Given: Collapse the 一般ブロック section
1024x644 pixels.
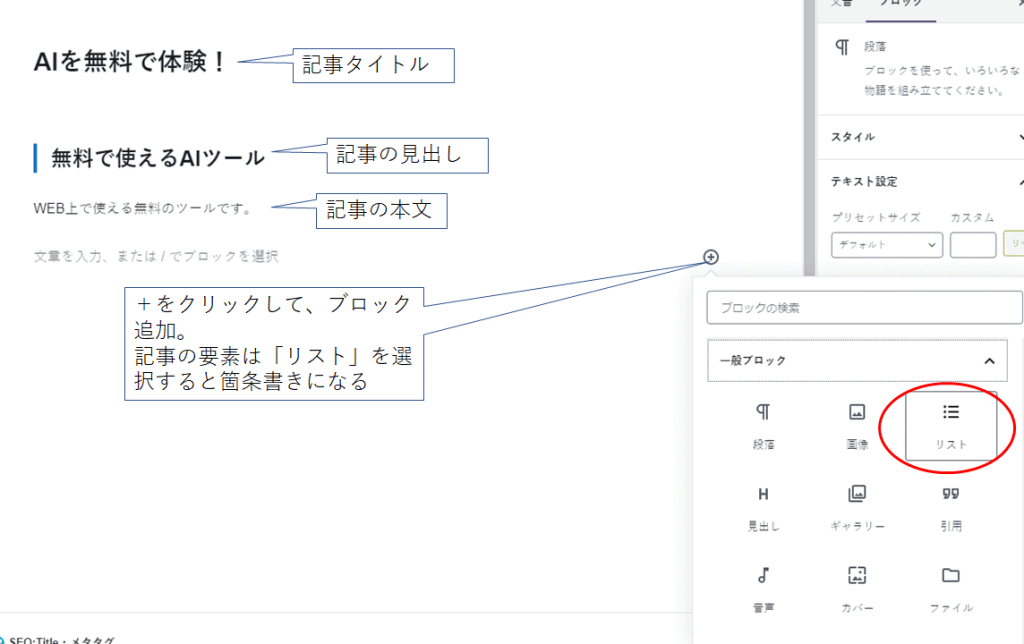Looking at the screenshot, I should click(989, 361).
